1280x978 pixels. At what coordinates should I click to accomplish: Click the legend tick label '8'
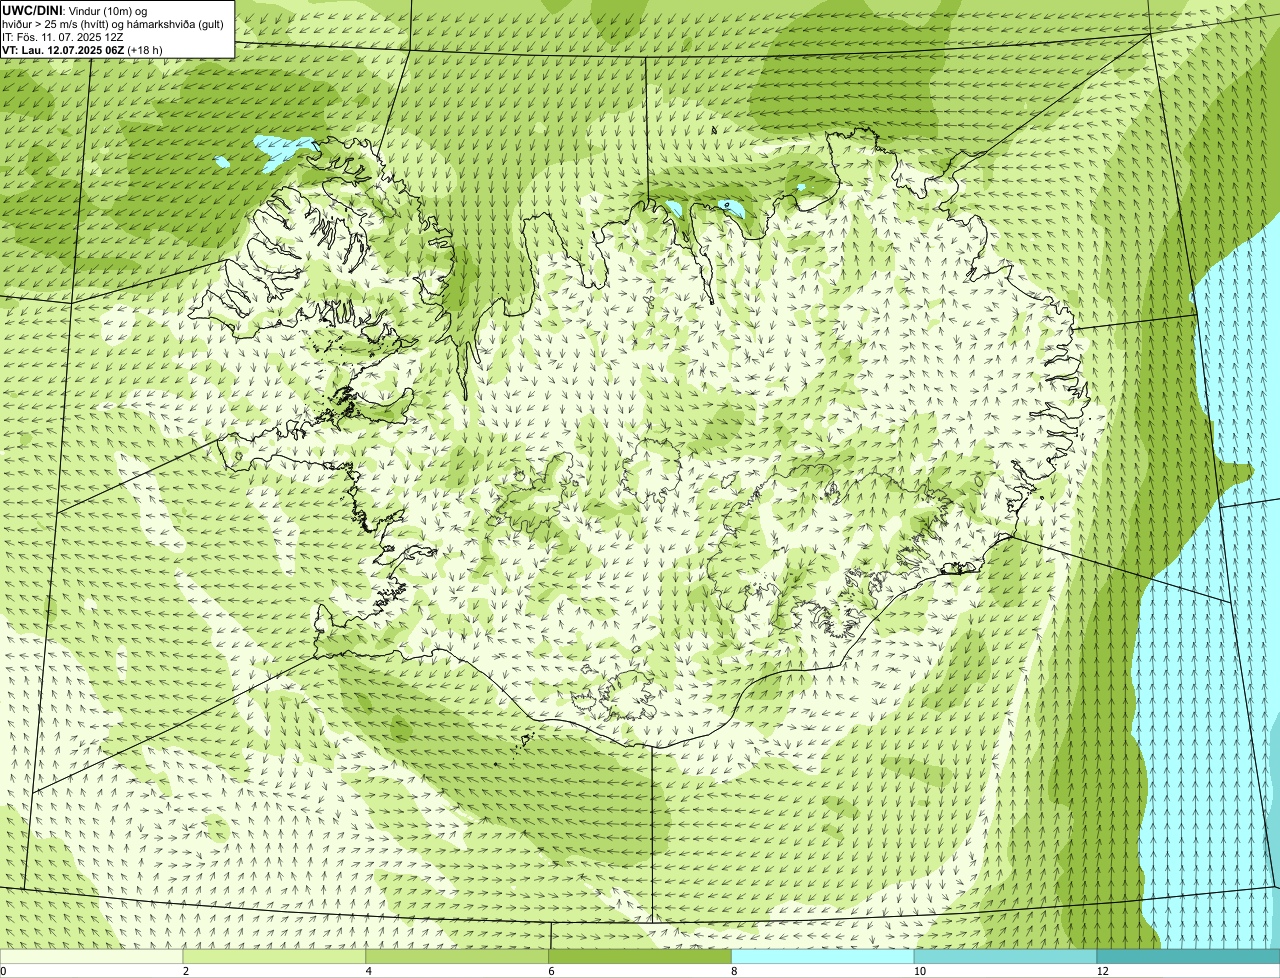click(x=735, y=971)
